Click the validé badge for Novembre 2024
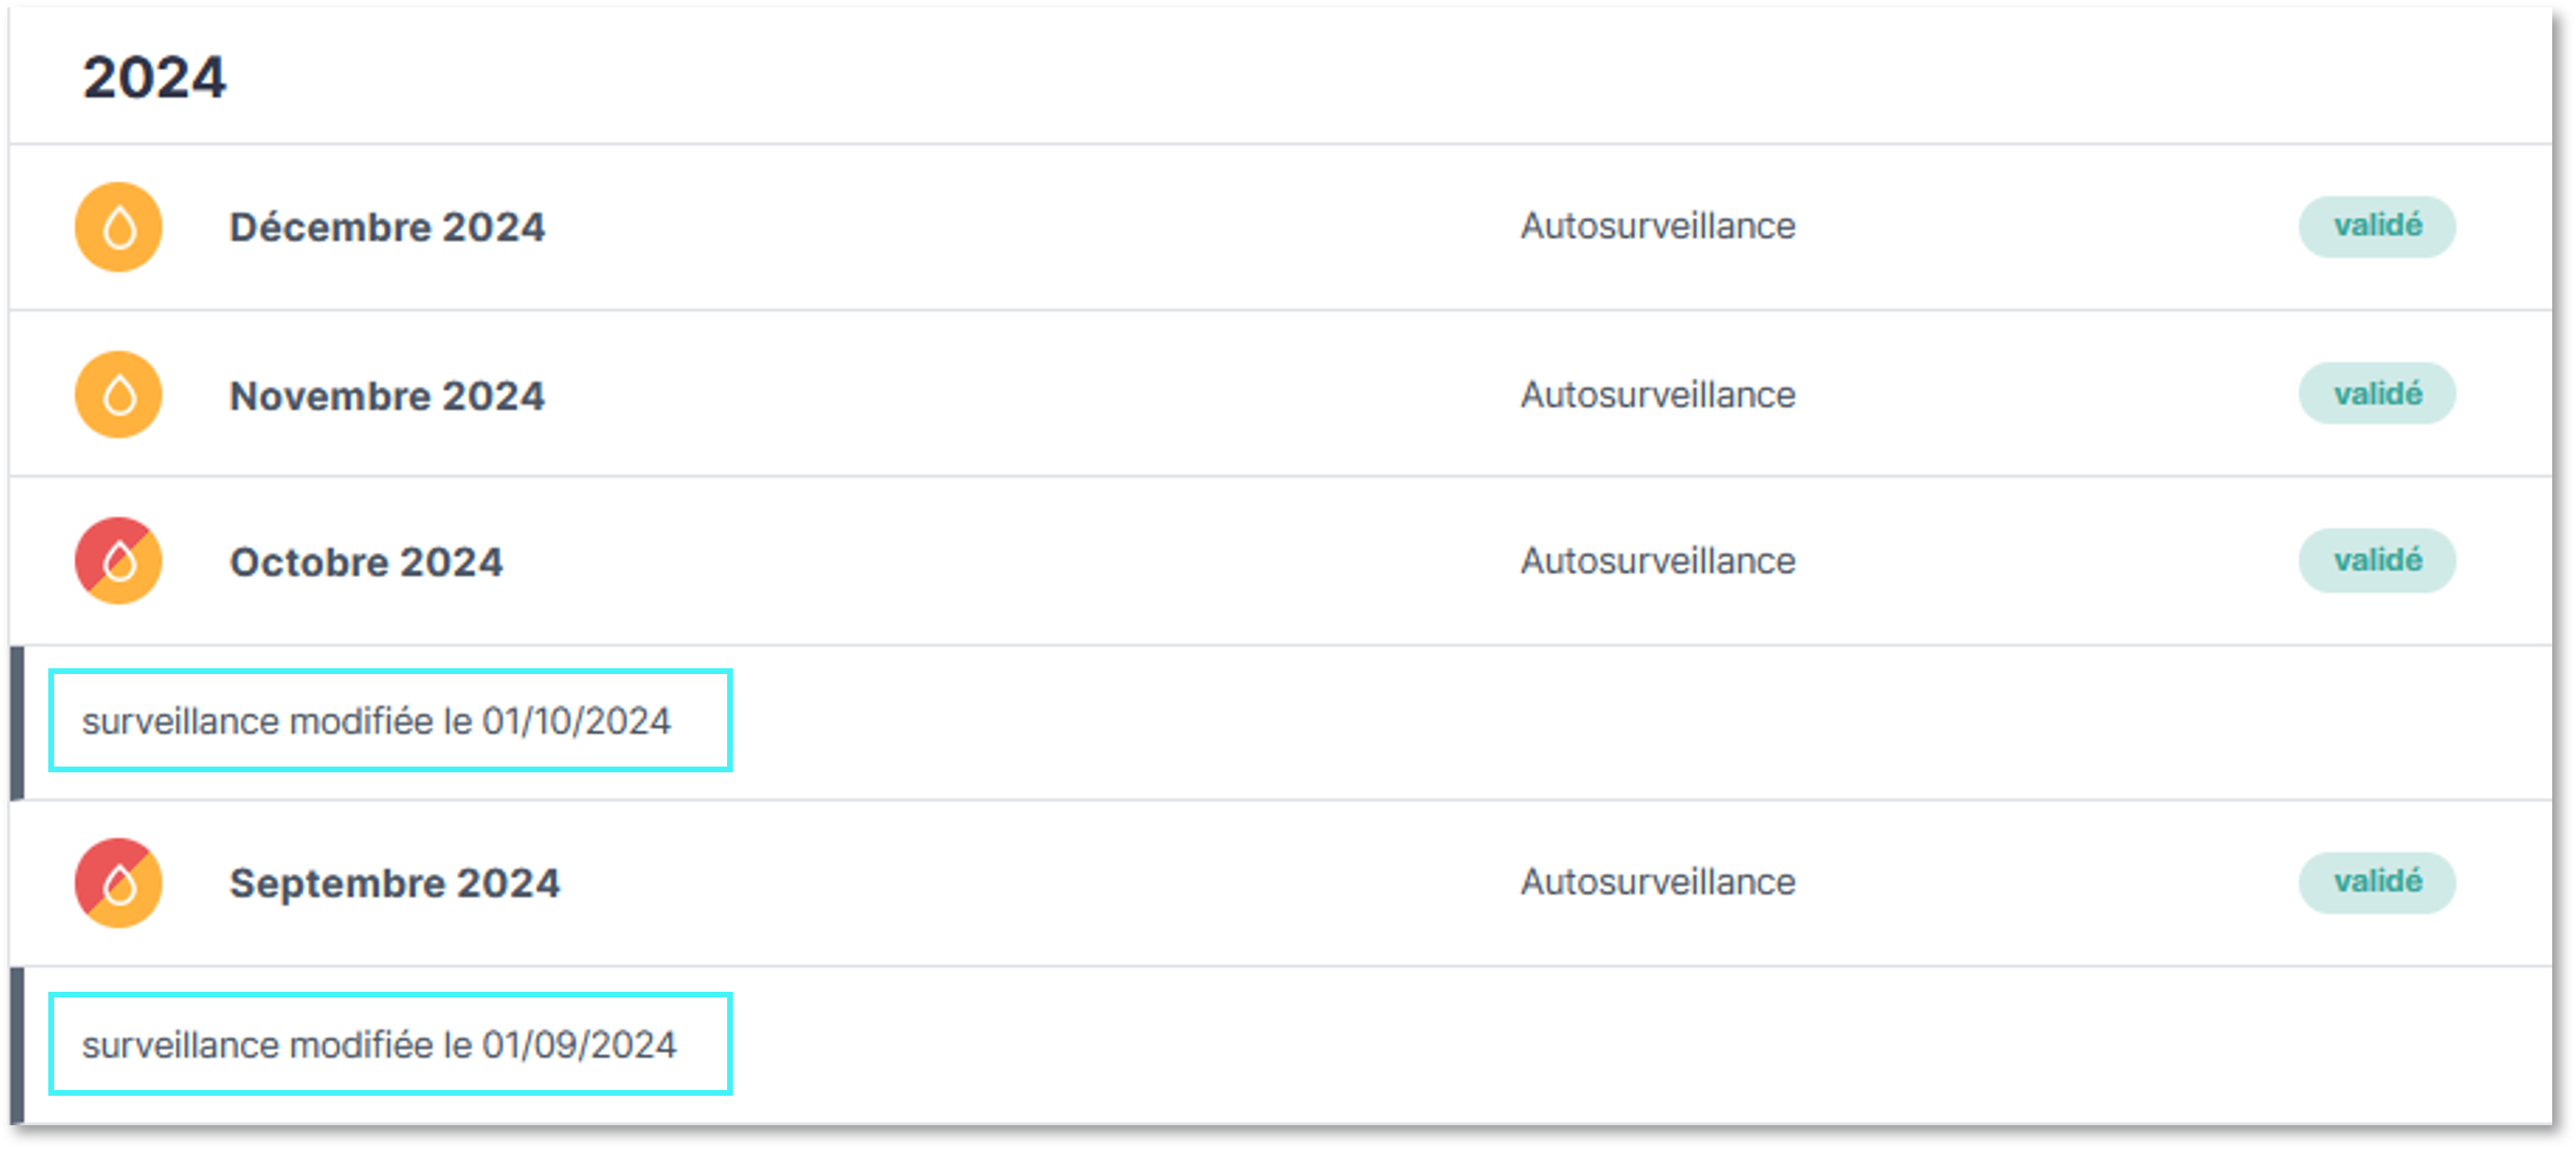Screen dimensions: 2576x1149 [x=2376, y=394]
